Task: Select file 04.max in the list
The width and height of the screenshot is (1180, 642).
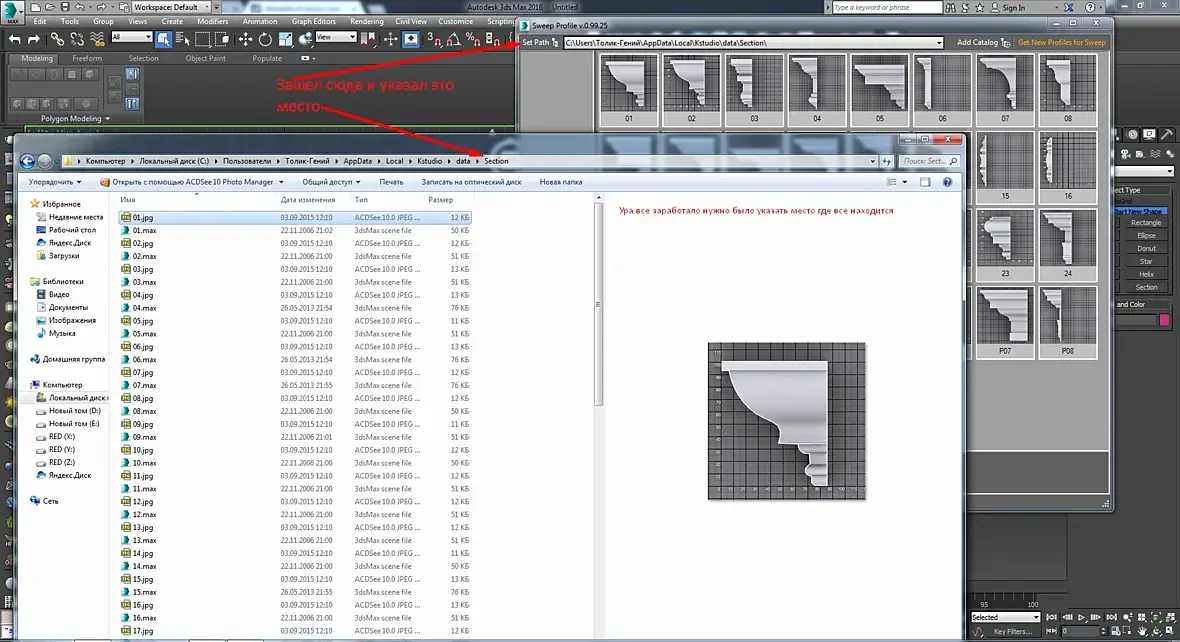Action: [x=144, y=308]
